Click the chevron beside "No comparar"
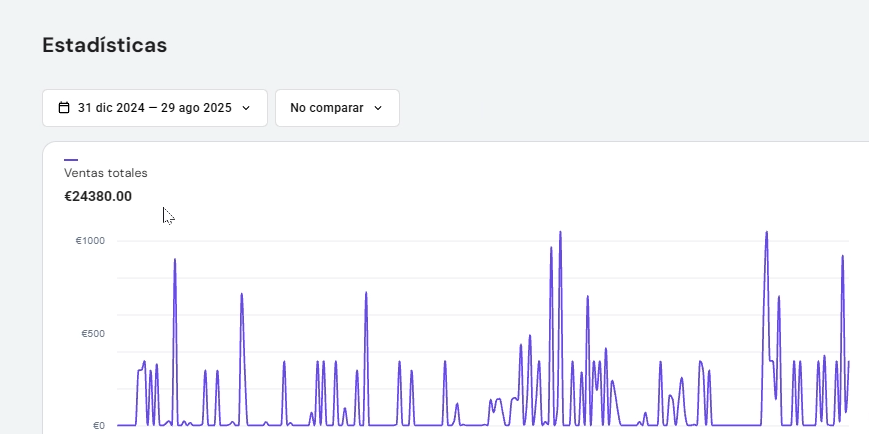 coord(378,108)
